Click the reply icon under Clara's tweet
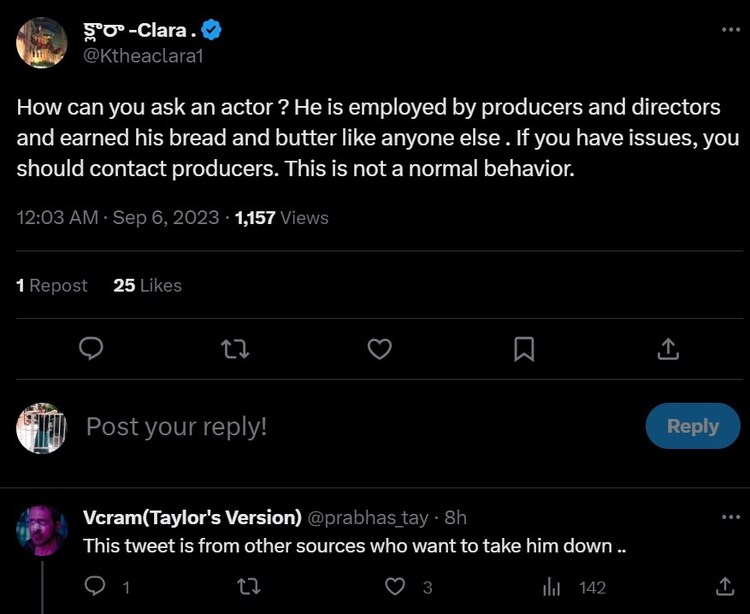Screen dimensions: 750x614 (x=92, y=348)
